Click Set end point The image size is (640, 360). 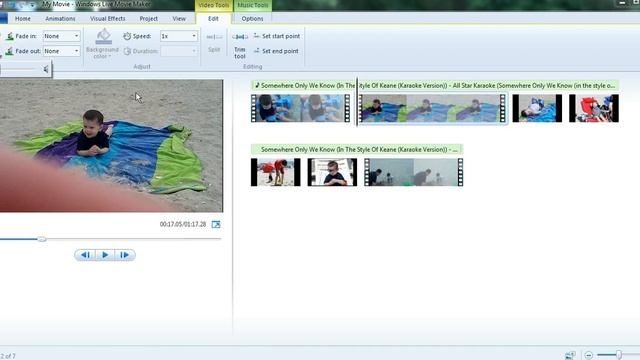[276, 51]
